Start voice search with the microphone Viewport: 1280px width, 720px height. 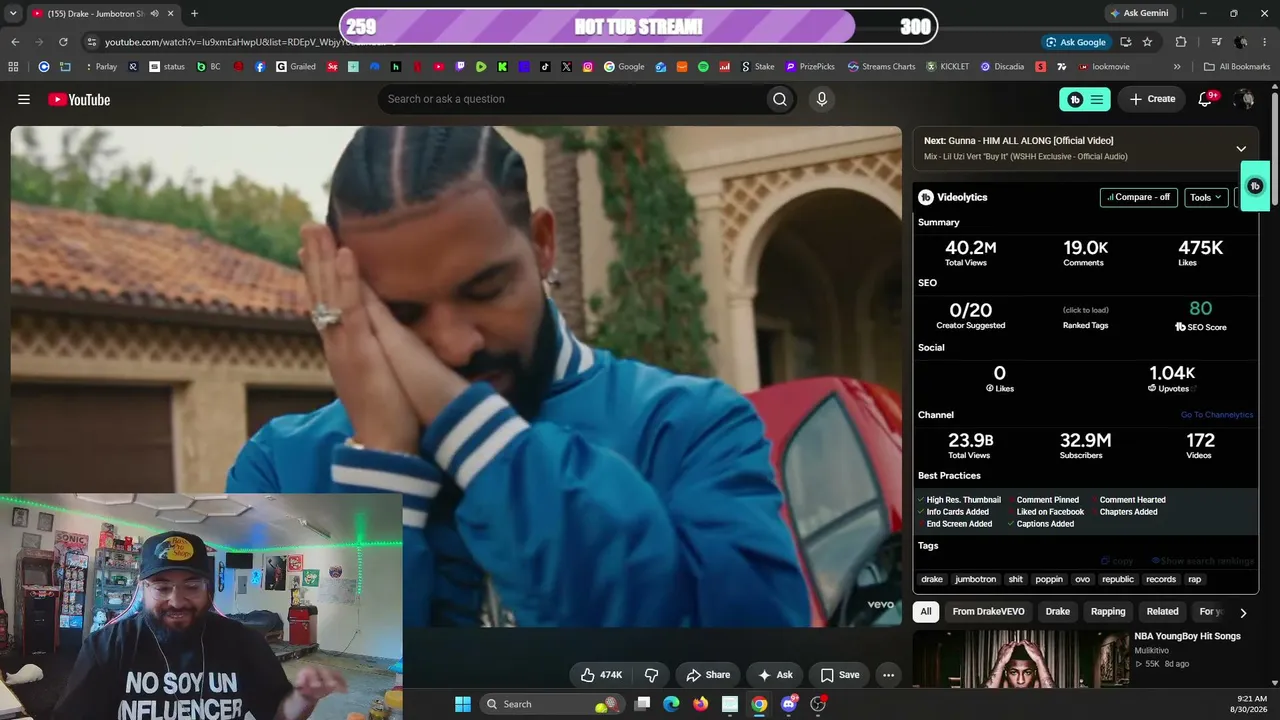[822, 99]
